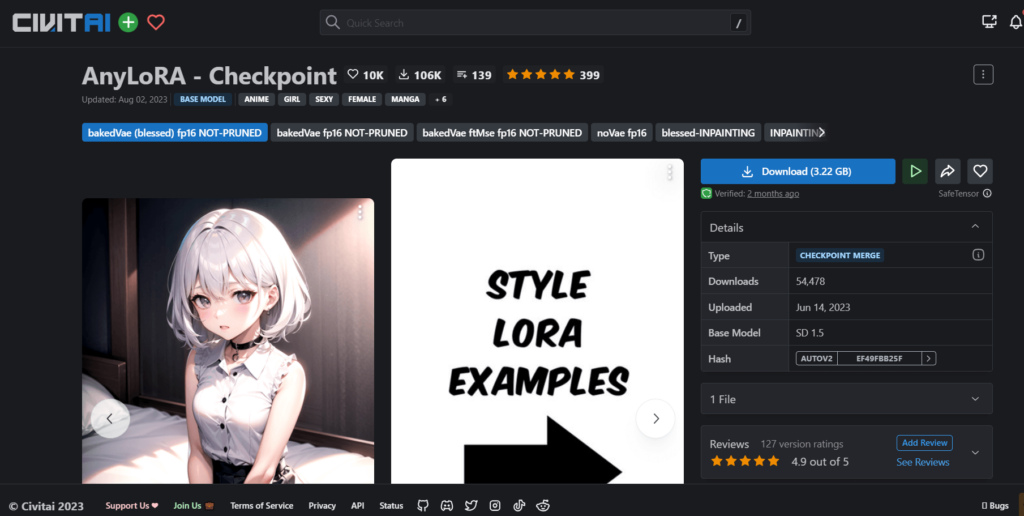
Task: Click the info icon beside Checkpoint Merge
Action: click(x=978, y=255)
